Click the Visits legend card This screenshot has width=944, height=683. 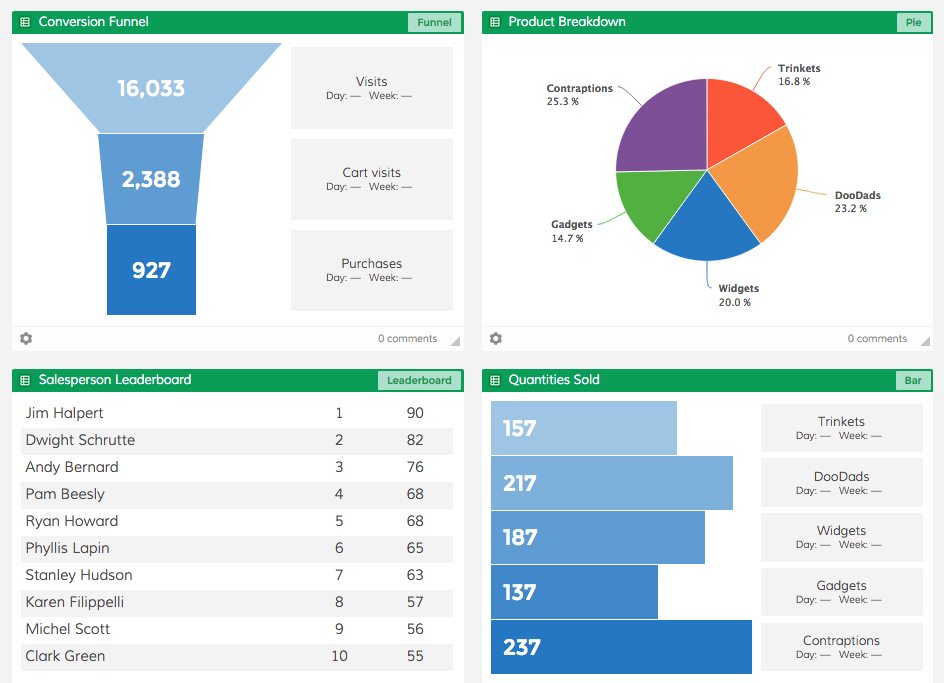click(372, 88)
